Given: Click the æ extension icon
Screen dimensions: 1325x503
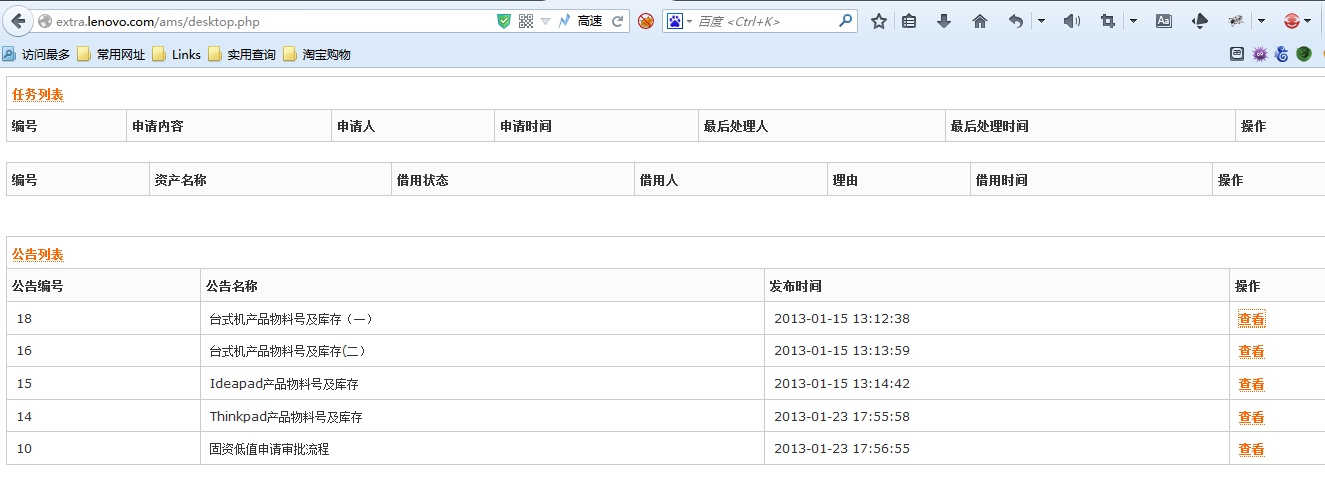Looking at the screenshot, I should tap(1238, 54).
